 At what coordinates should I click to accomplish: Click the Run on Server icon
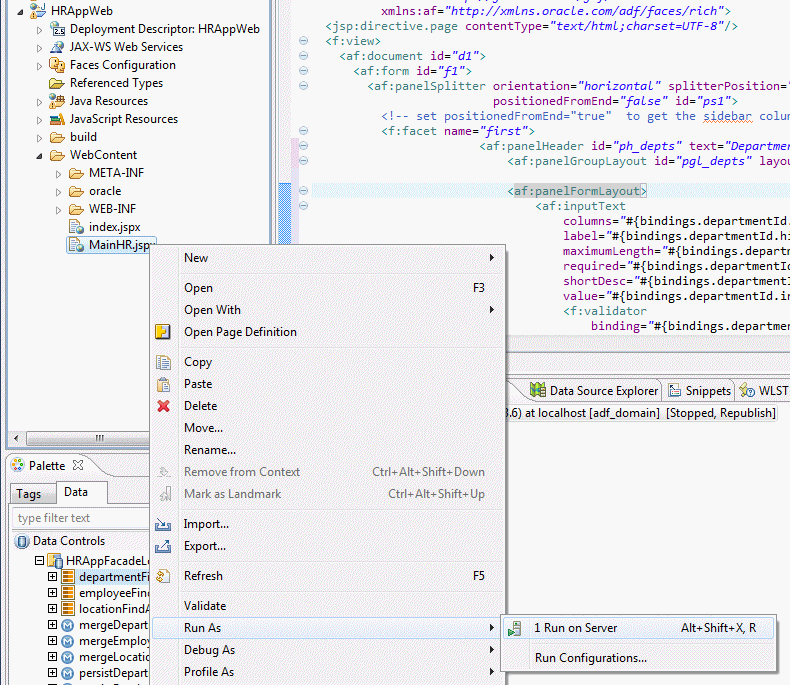click(x=515, y=629)
